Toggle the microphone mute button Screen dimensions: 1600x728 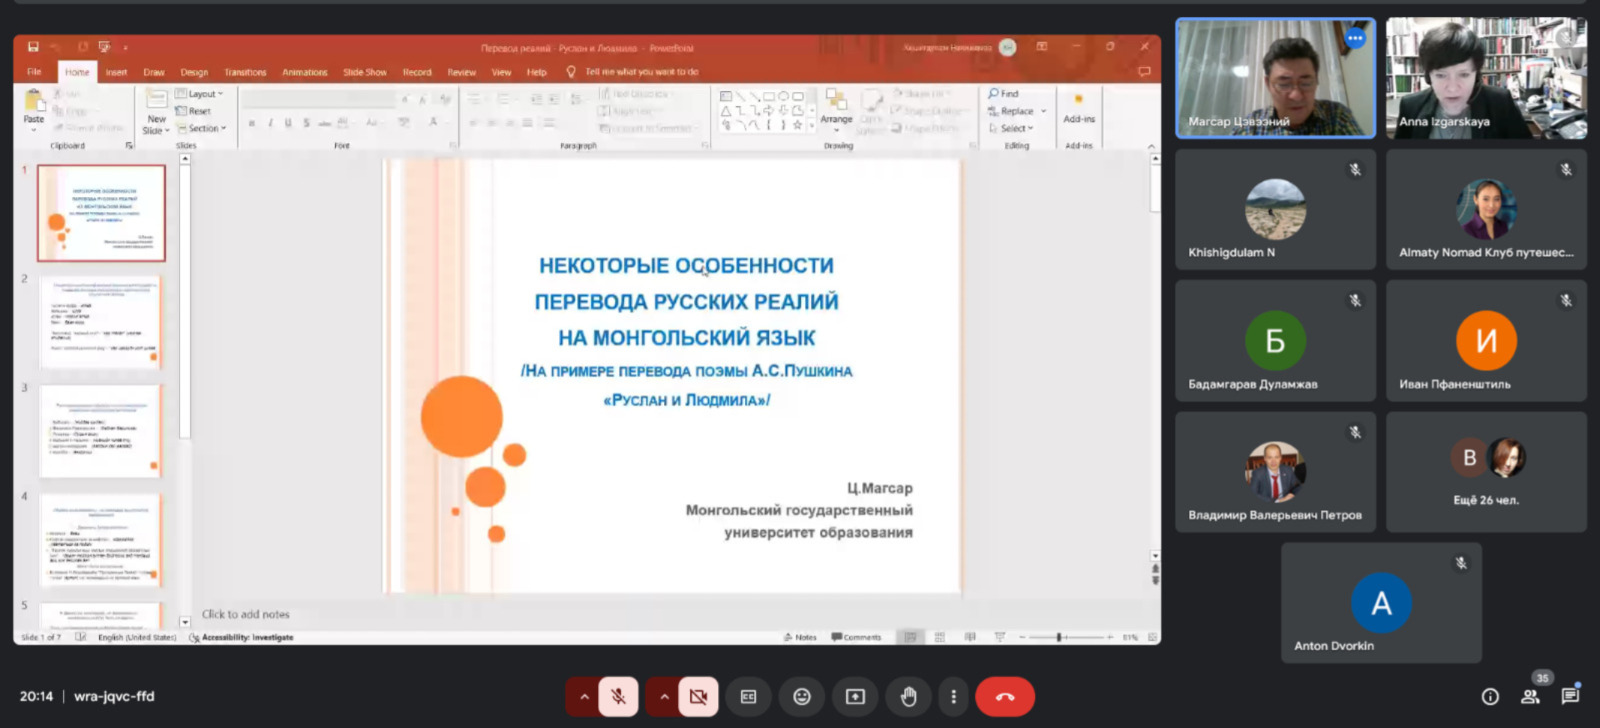pos(618,697)
